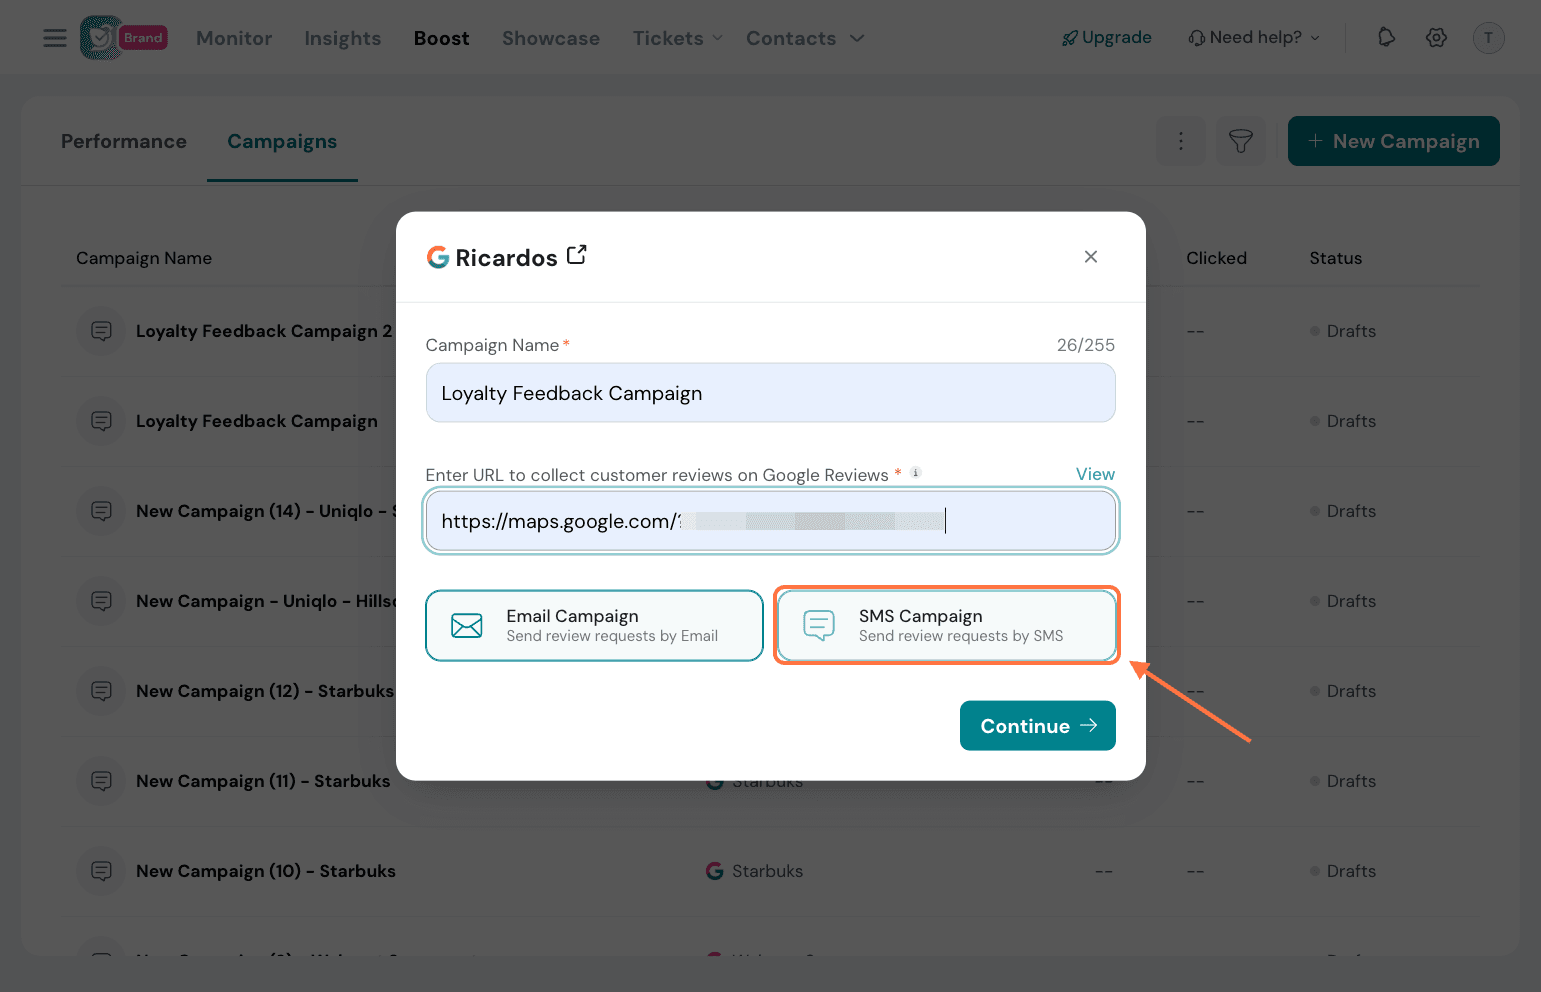
Task: Click the user avatar T icon
Action: (x=1489, y=38)
